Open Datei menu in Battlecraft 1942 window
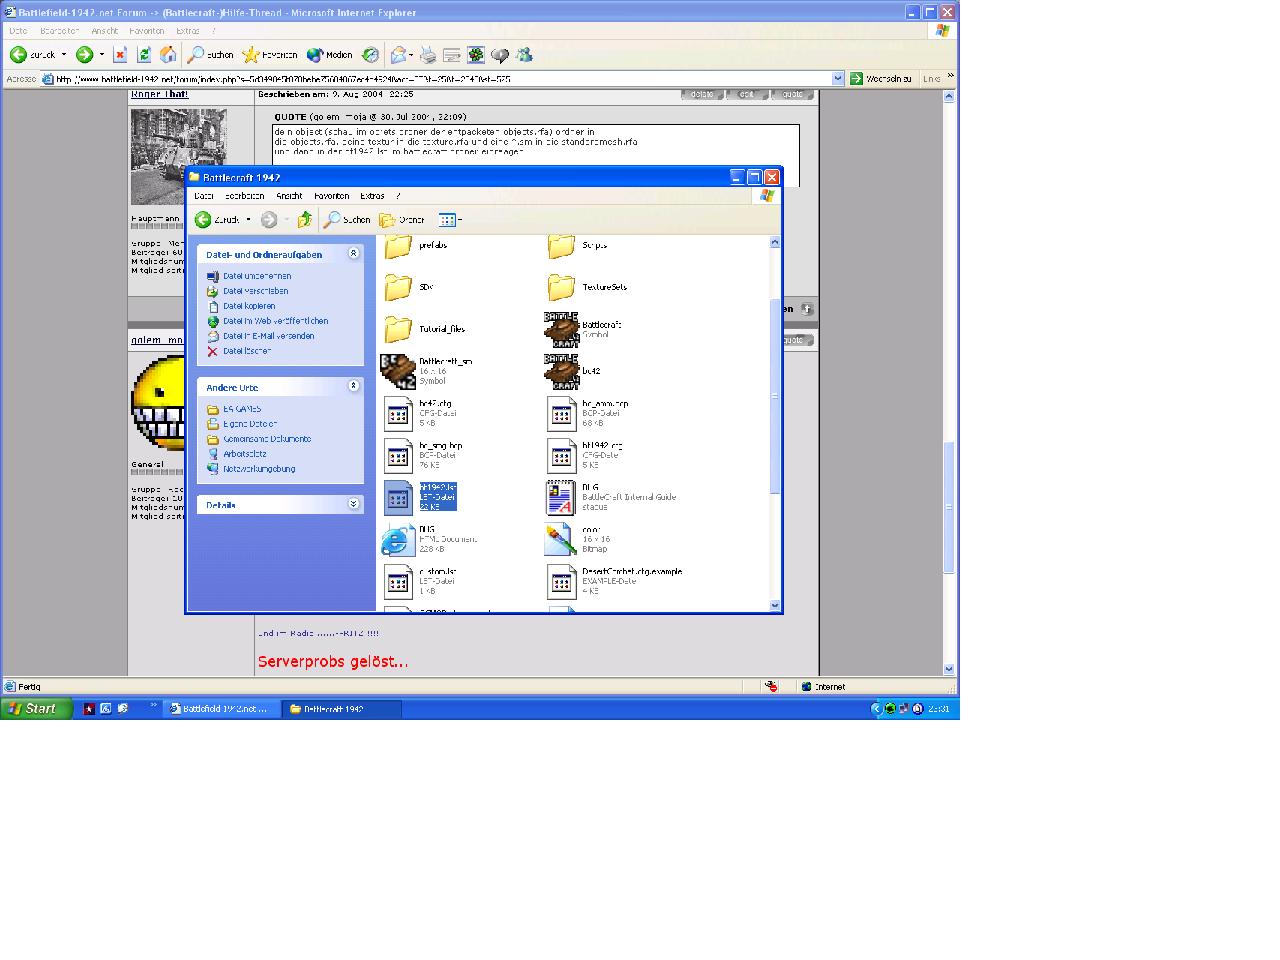The image size is (1280, 960). pyautogui.click(x=204, y=196)
